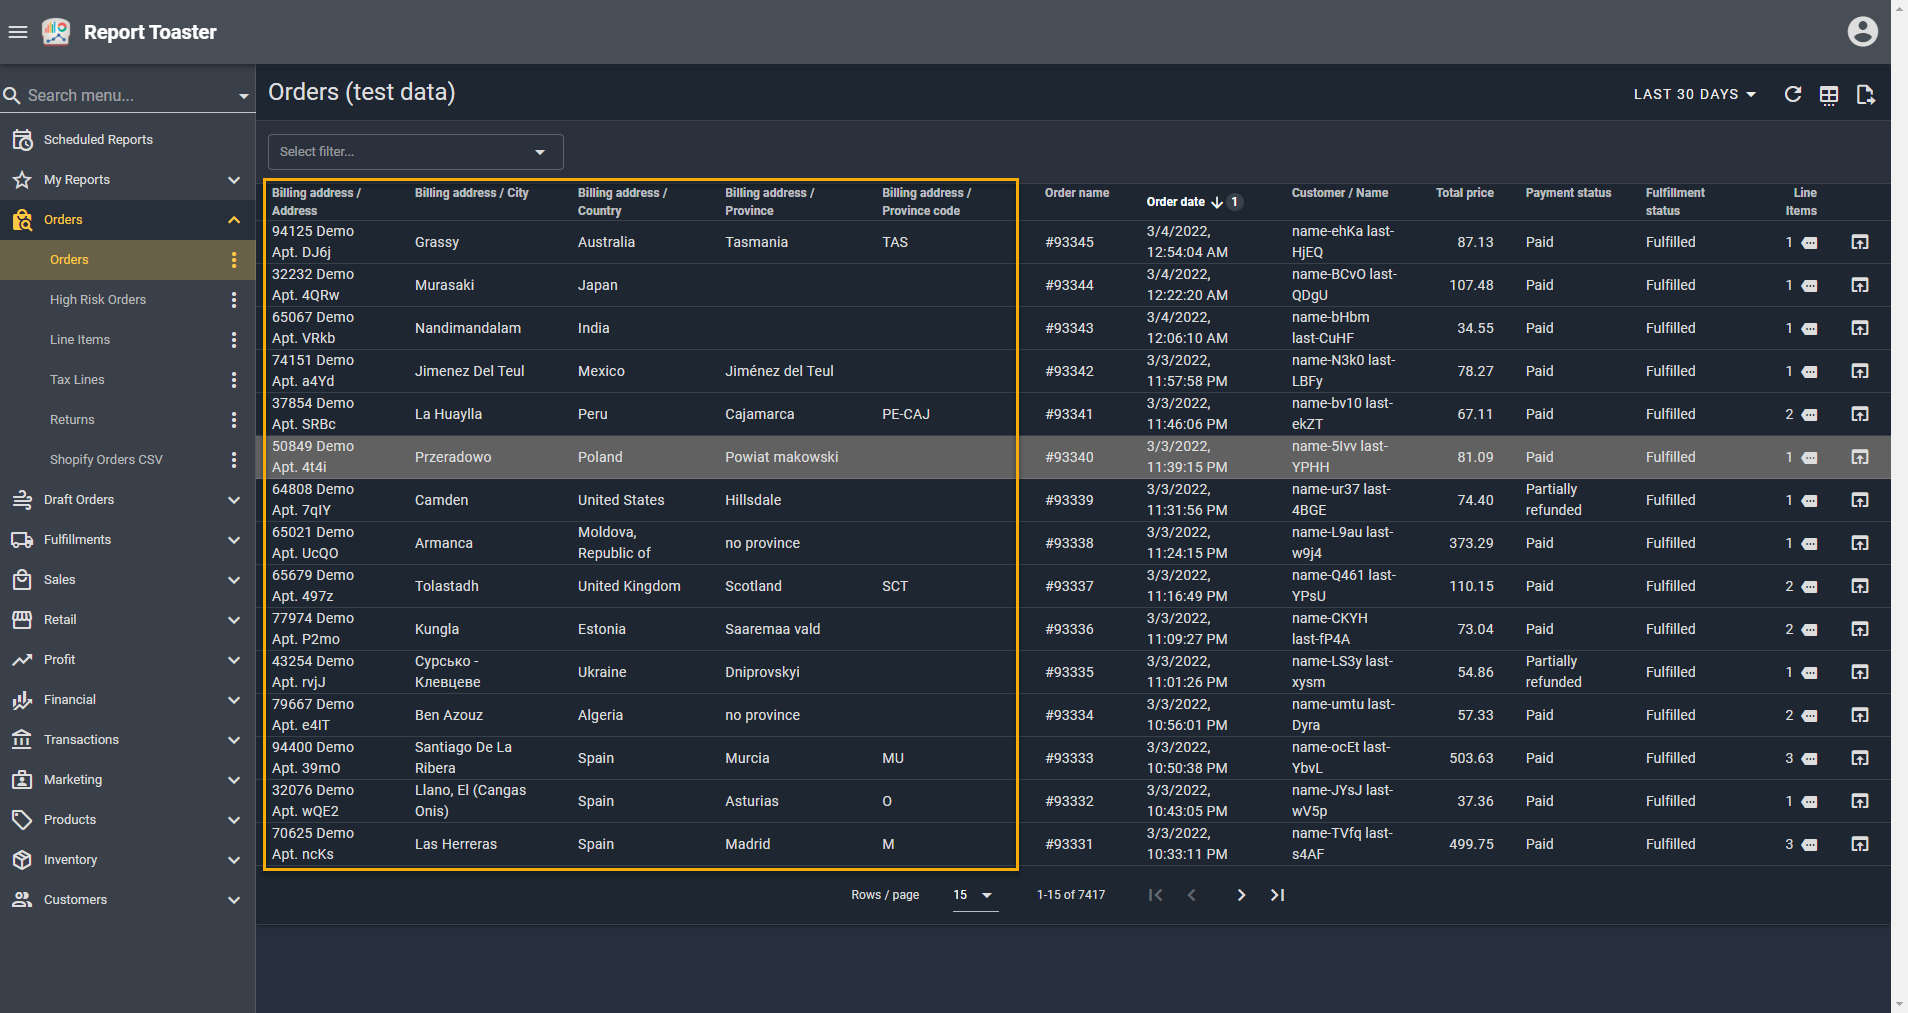Jump to the last page of results
Screen dimensions: 1908x1013
[x=1277, y=895]
